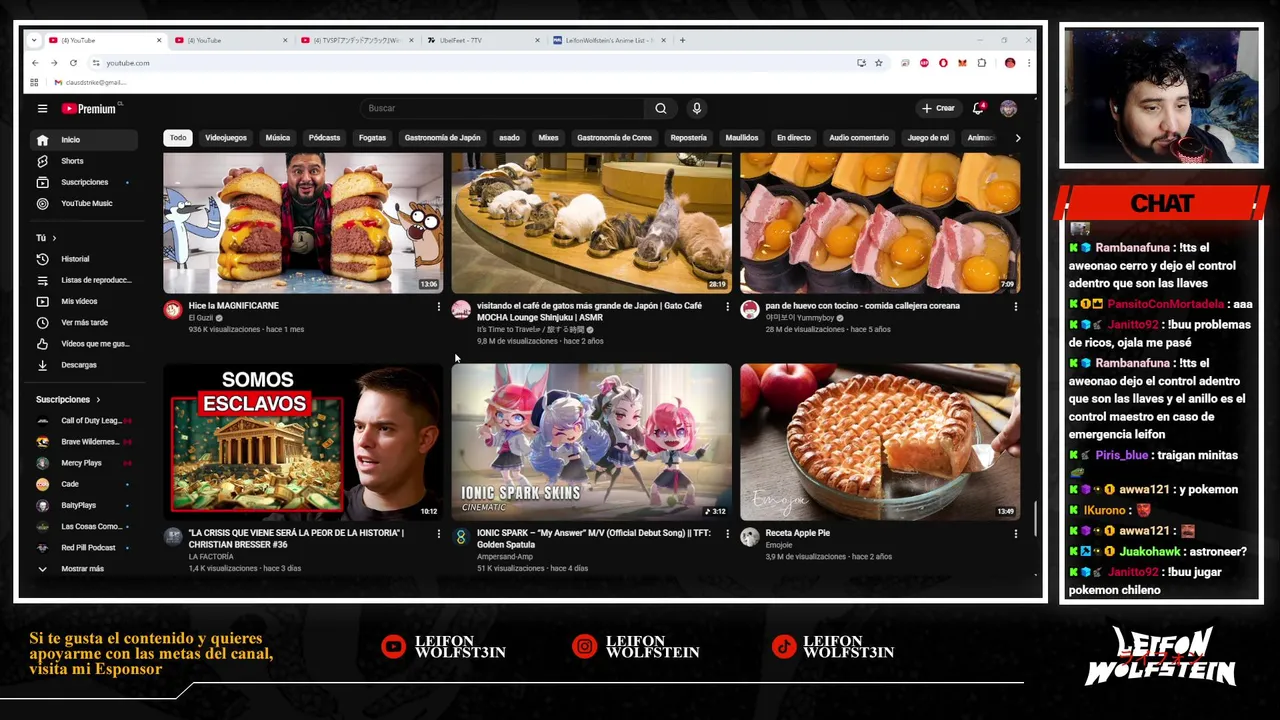
Task: Open Descargas in the sidebar
Action: pos(84,365)
